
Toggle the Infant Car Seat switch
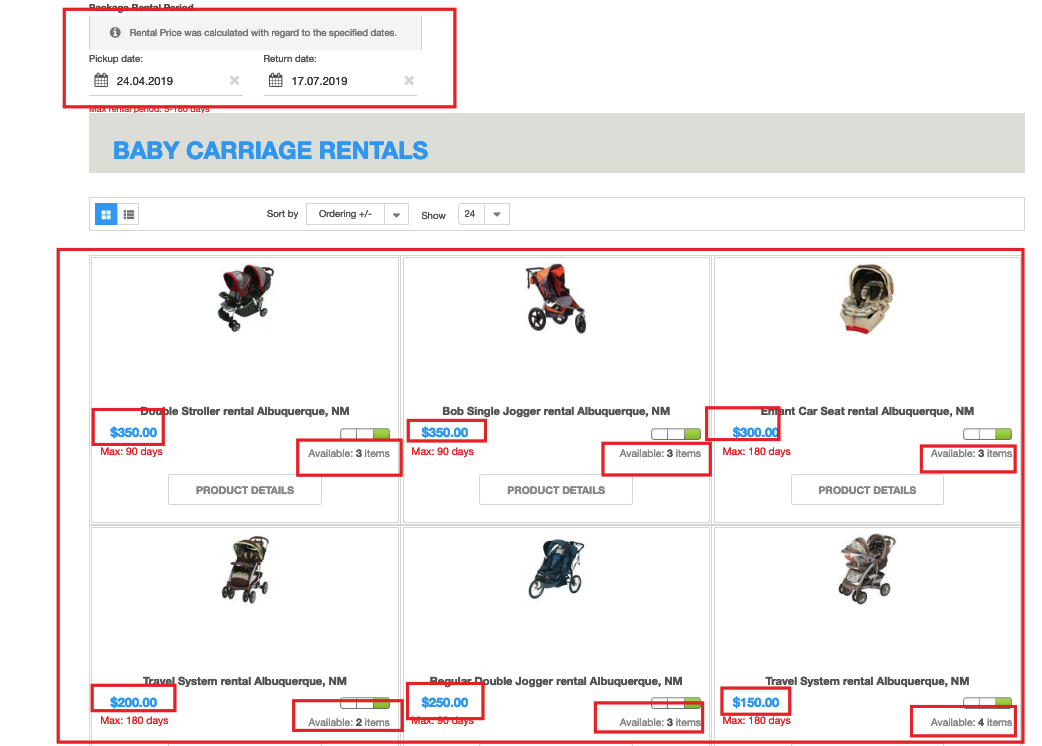click(987, 434)
